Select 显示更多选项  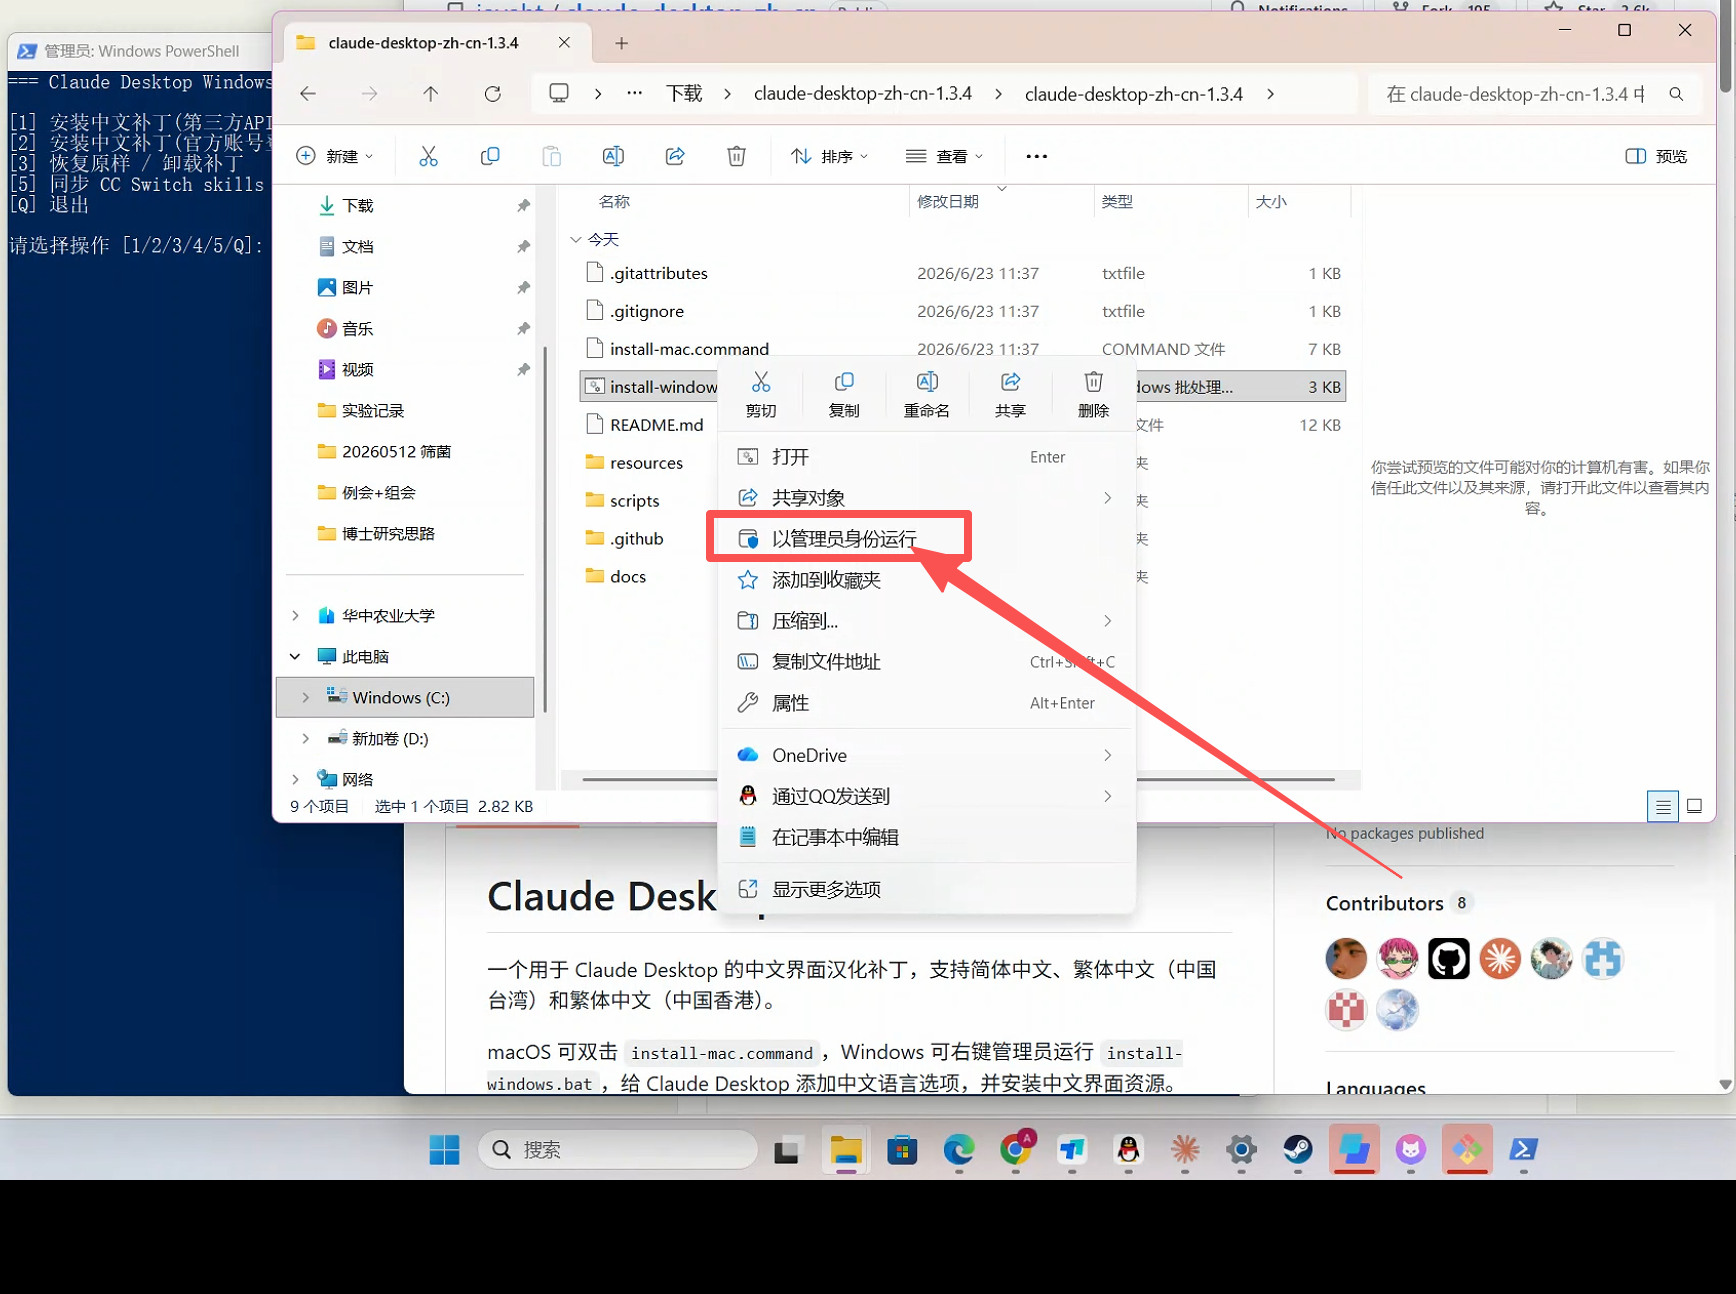tap(927, 889)
